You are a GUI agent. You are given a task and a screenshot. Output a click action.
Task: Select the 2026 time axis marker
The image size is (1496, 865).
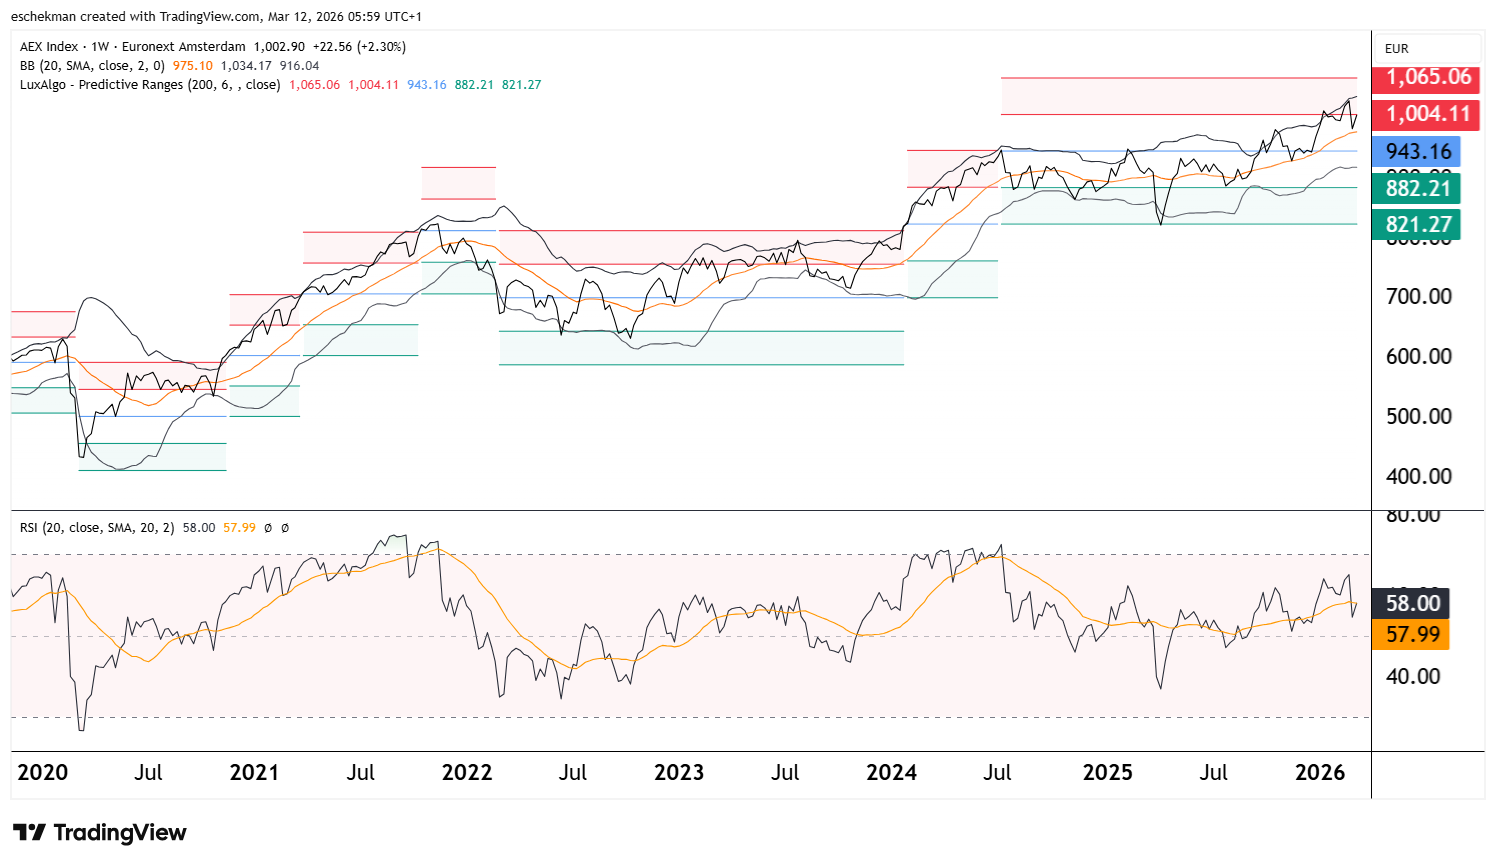click(1320, 773)
